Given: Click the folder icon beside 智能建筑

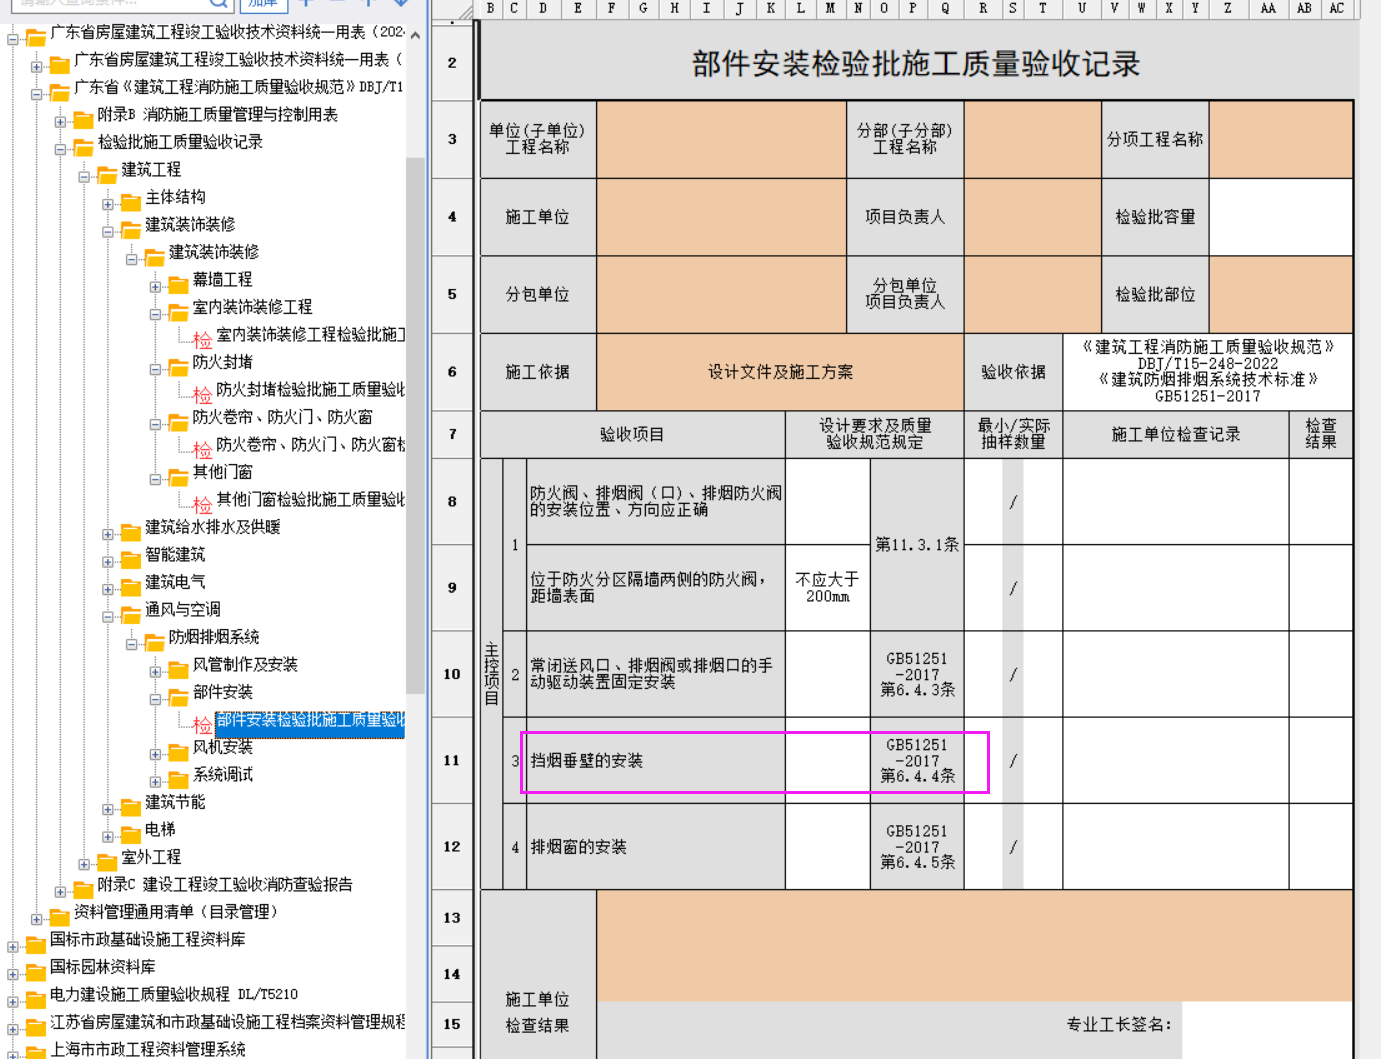Looking at the screenshot, I should point(131,558).
